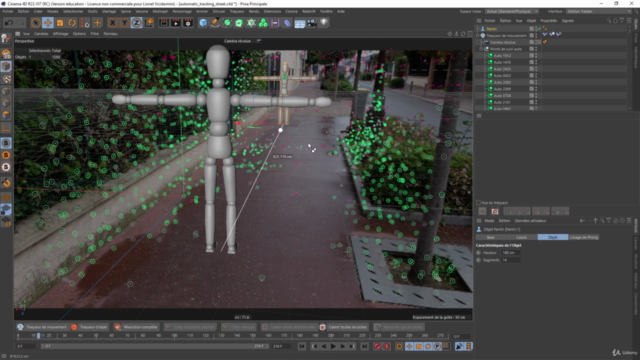
Task: Collapse Points de suivi auto group
Action: tap(482, 49)
